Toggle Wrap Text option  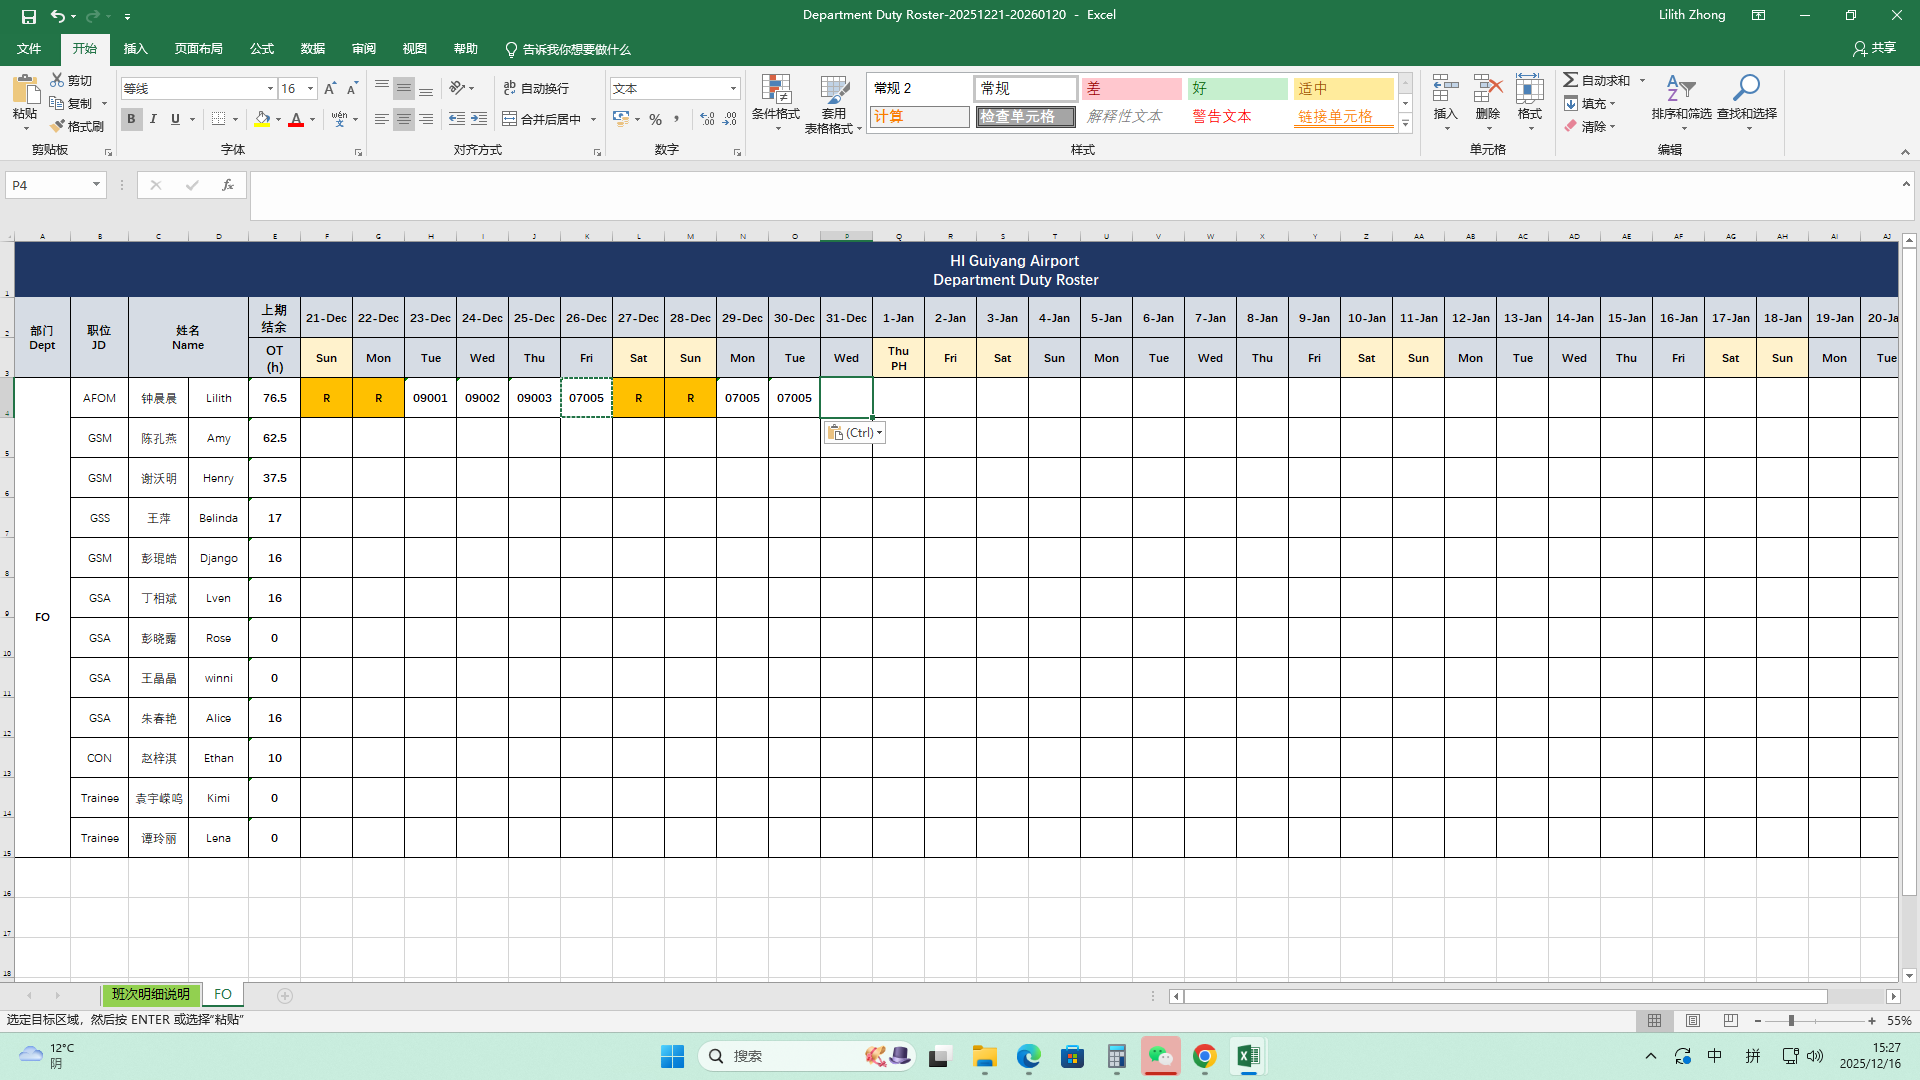pos(537,88)
